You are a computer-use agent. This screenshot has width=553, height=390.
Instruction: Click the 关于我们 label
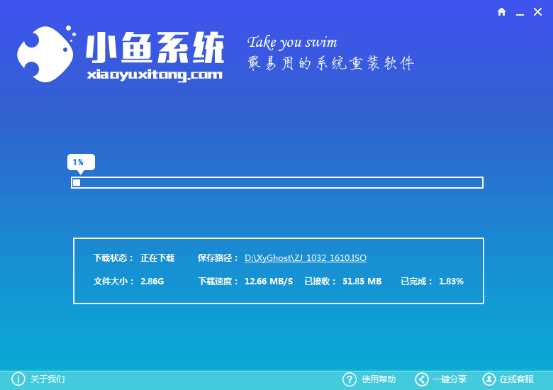coord(47,379)
